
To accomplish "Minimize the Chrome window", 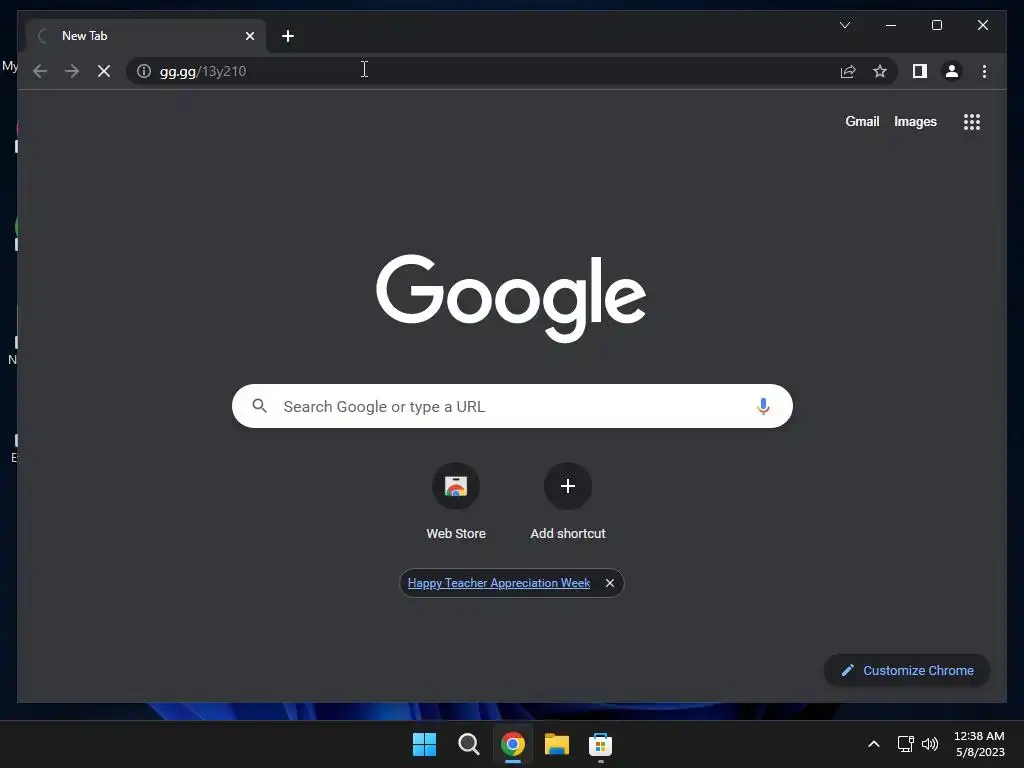I will [891, 25].
